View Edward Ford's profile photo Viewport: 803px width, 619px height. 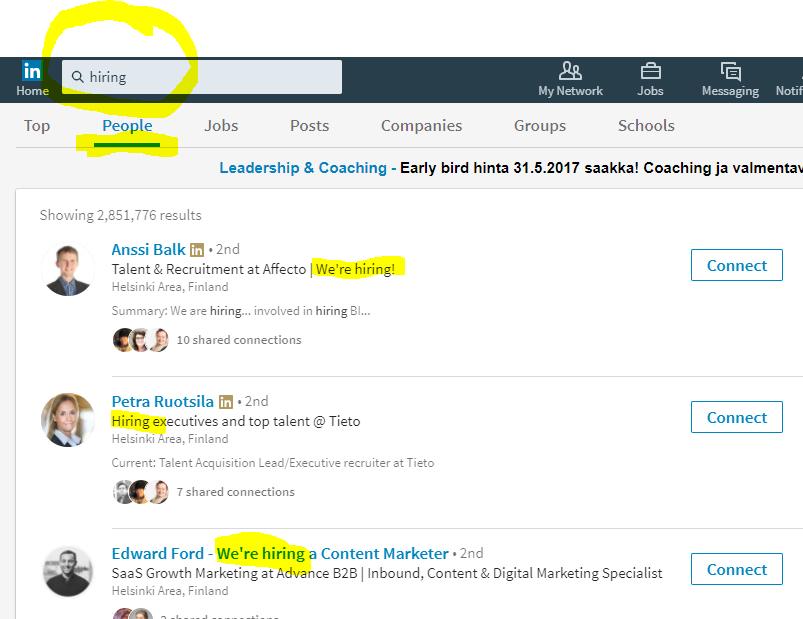tap(68, 571)
